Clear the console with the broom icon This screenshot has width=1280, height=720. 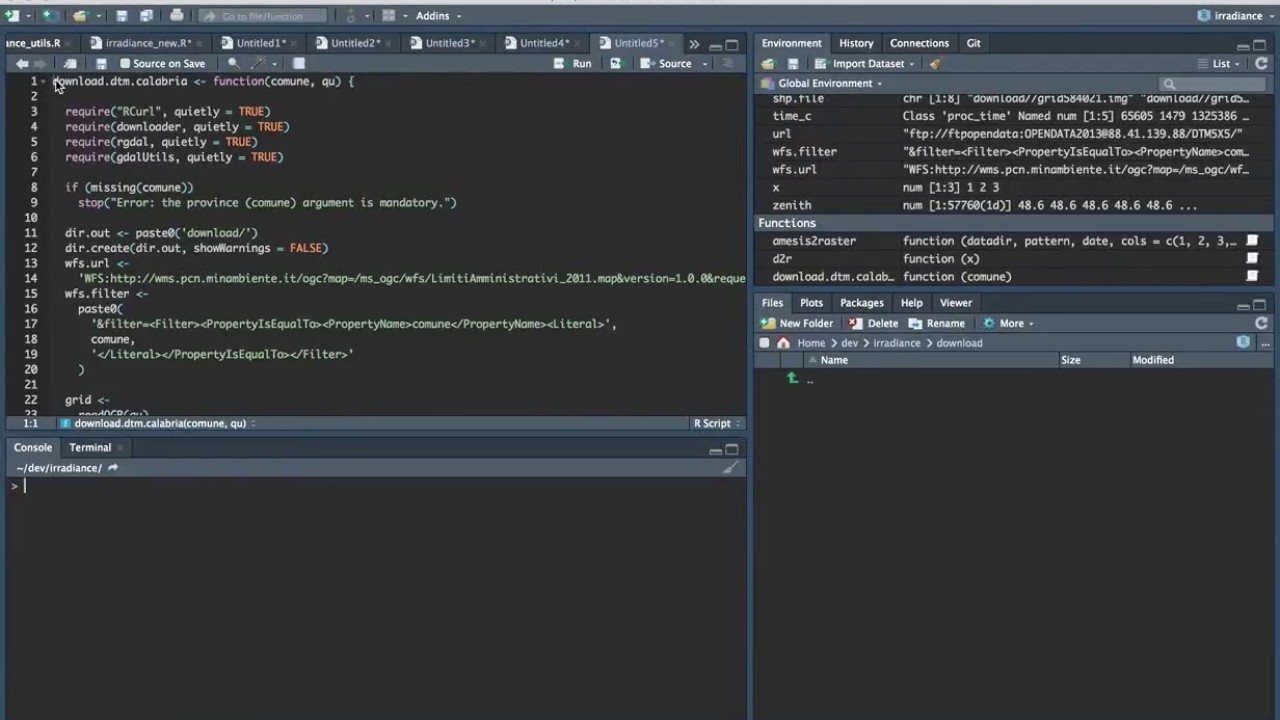click(x=731, y=467)
